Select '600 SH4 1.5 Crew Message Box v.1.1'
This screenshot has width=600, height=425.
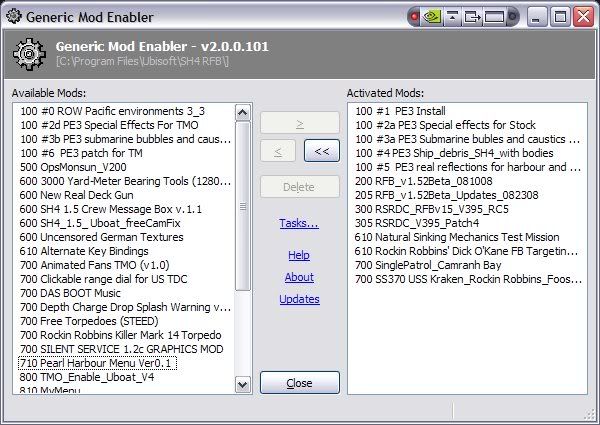pyautogui.click(x=111, y=209)
